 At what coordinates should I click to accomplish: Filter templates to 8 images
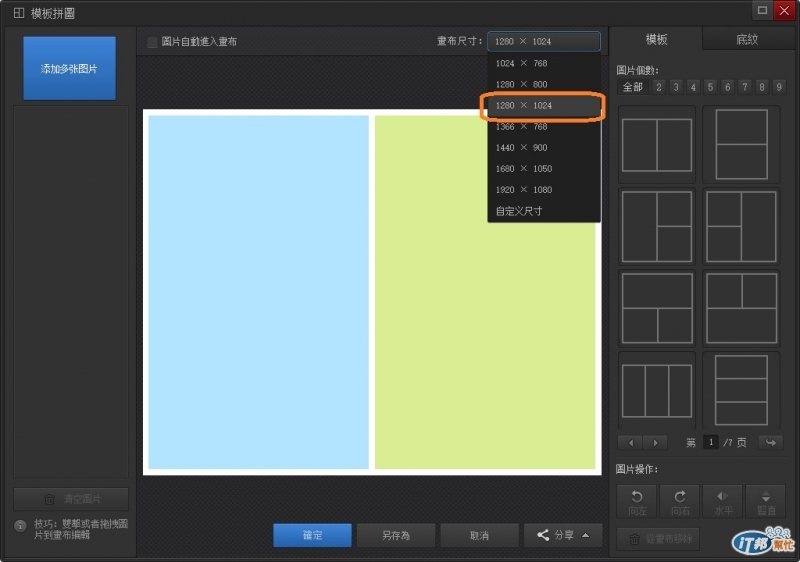pos(762,87)
